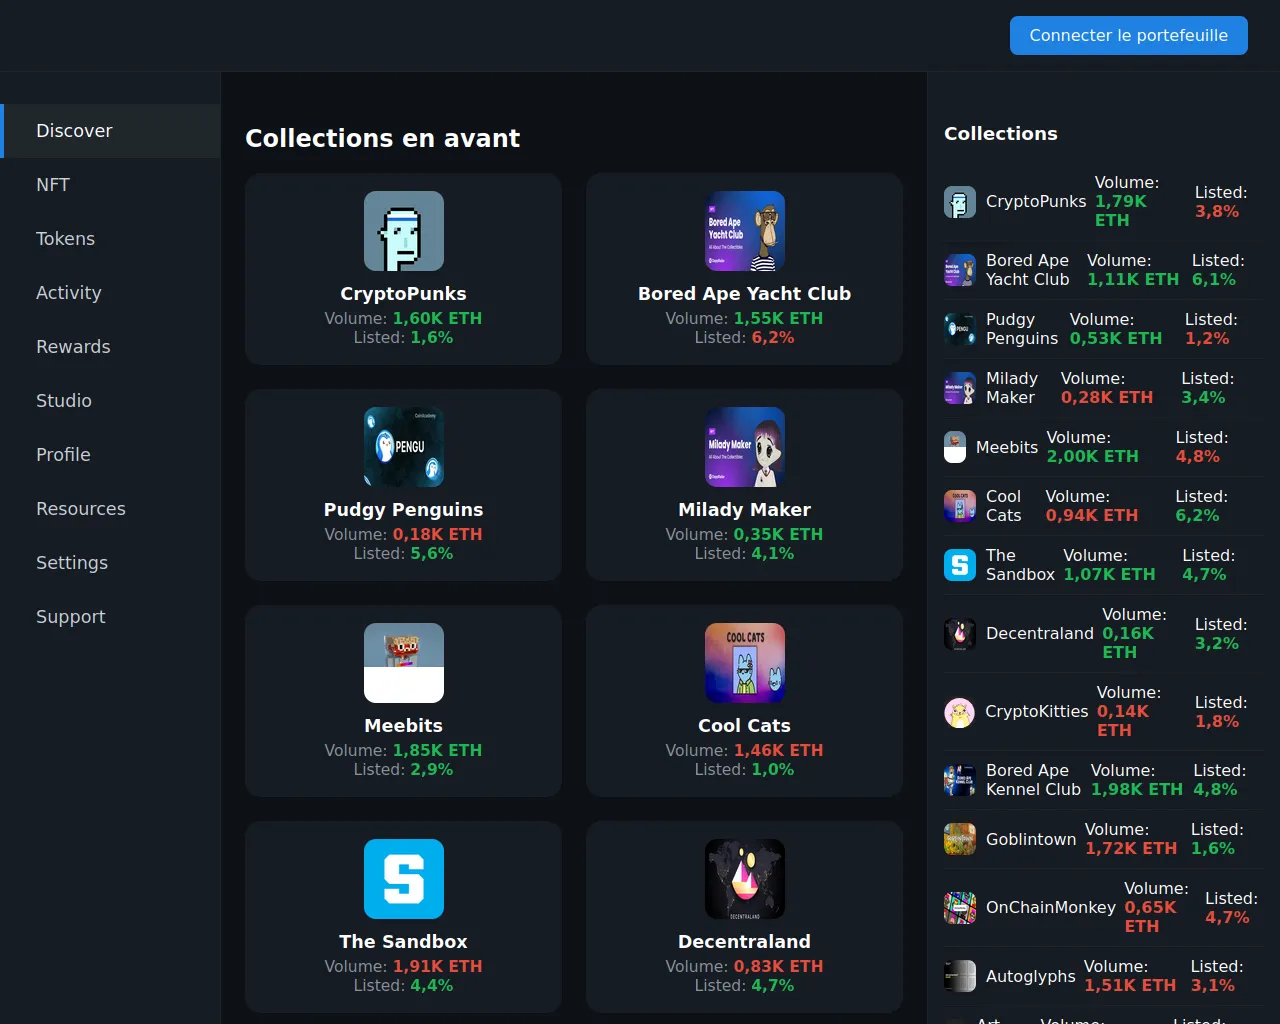This screenshot has width=1280, height=1024.
Task: Open the Meebits card title
Action: click(404, 726)
